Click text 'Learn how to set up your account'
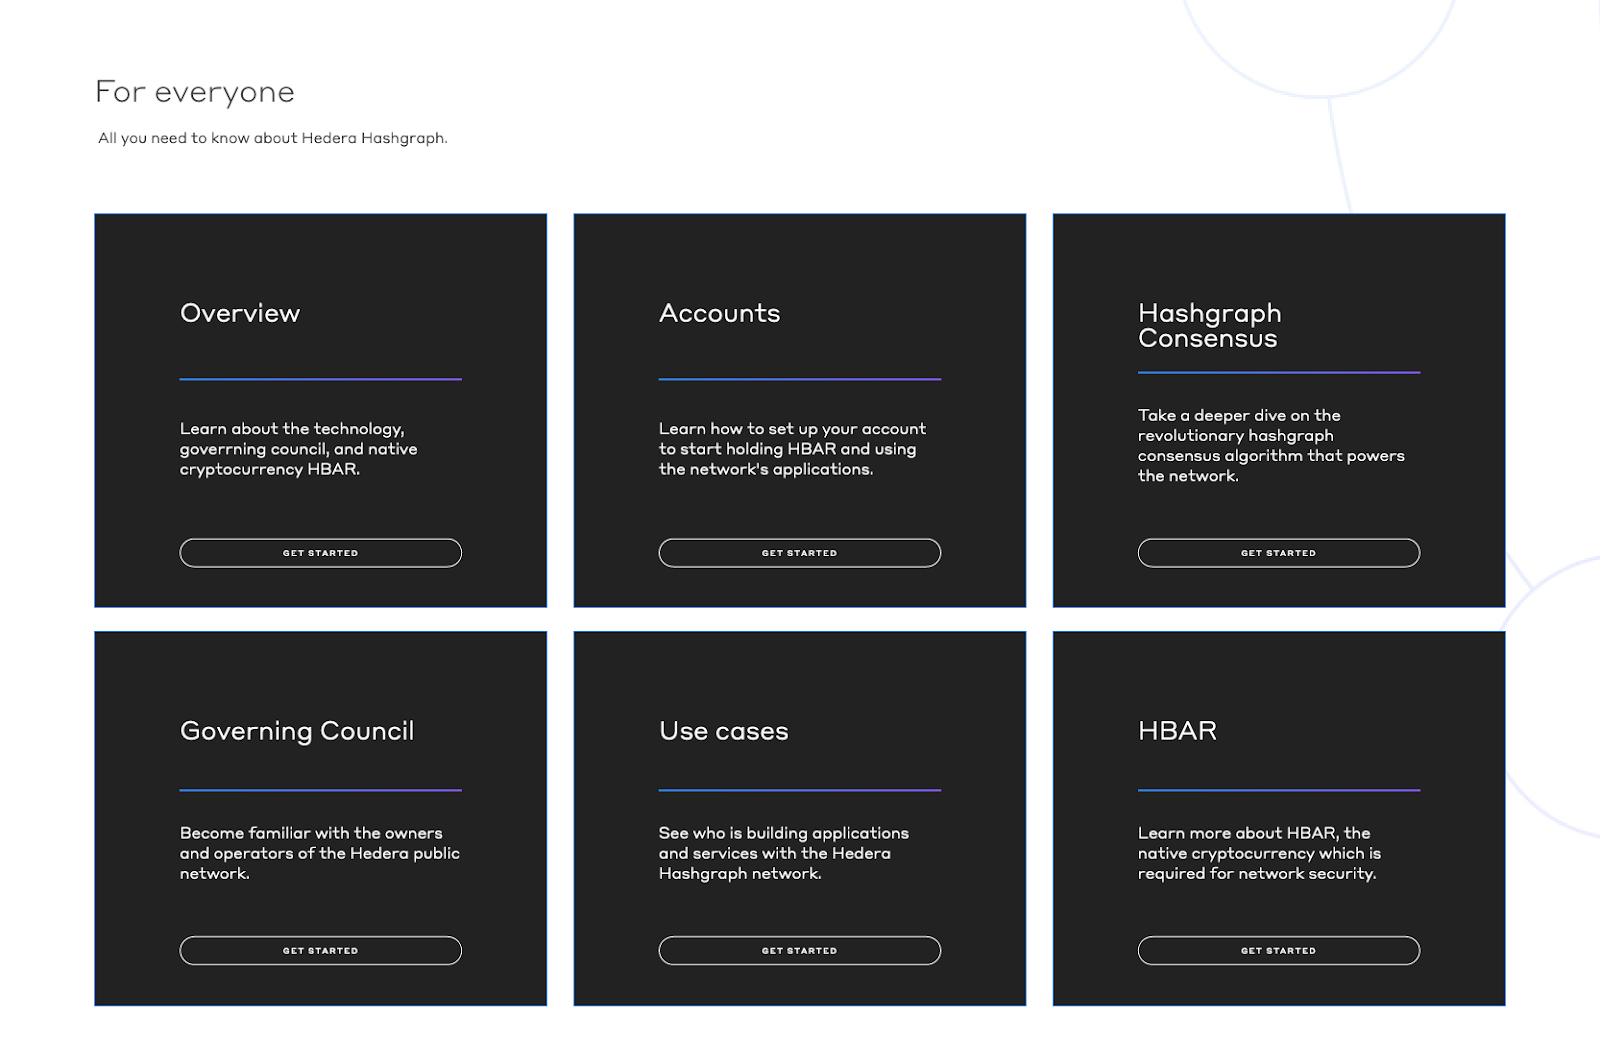Screen dimensions: 1600x1041 [792, 449]
